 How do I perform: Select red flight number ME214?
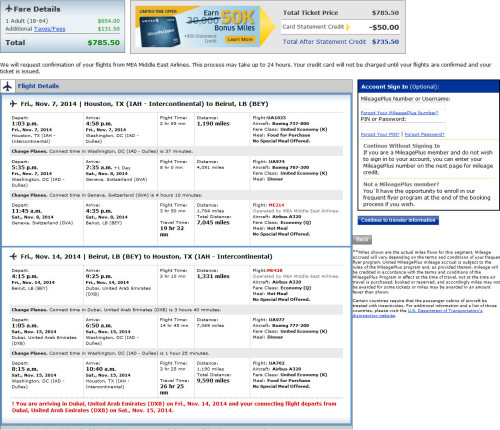[x=276, y=205]
